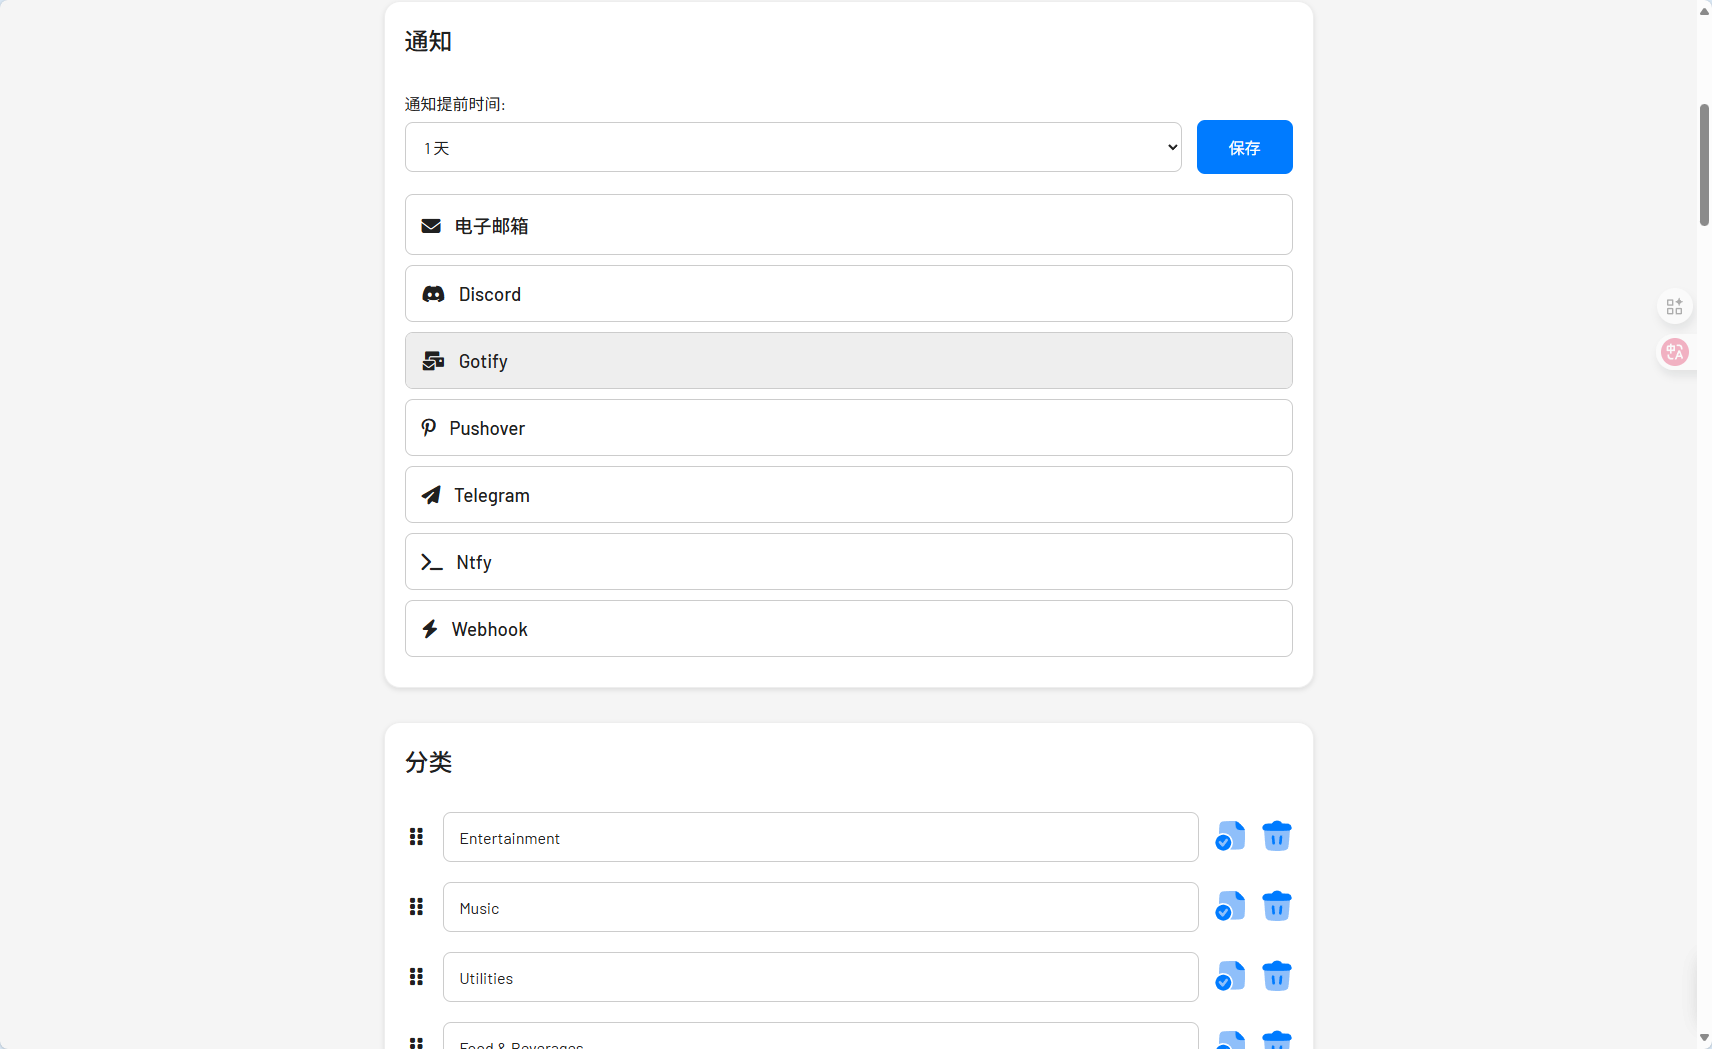
Task: Expand the Gotify notification settings
Action: coord(848,361)
